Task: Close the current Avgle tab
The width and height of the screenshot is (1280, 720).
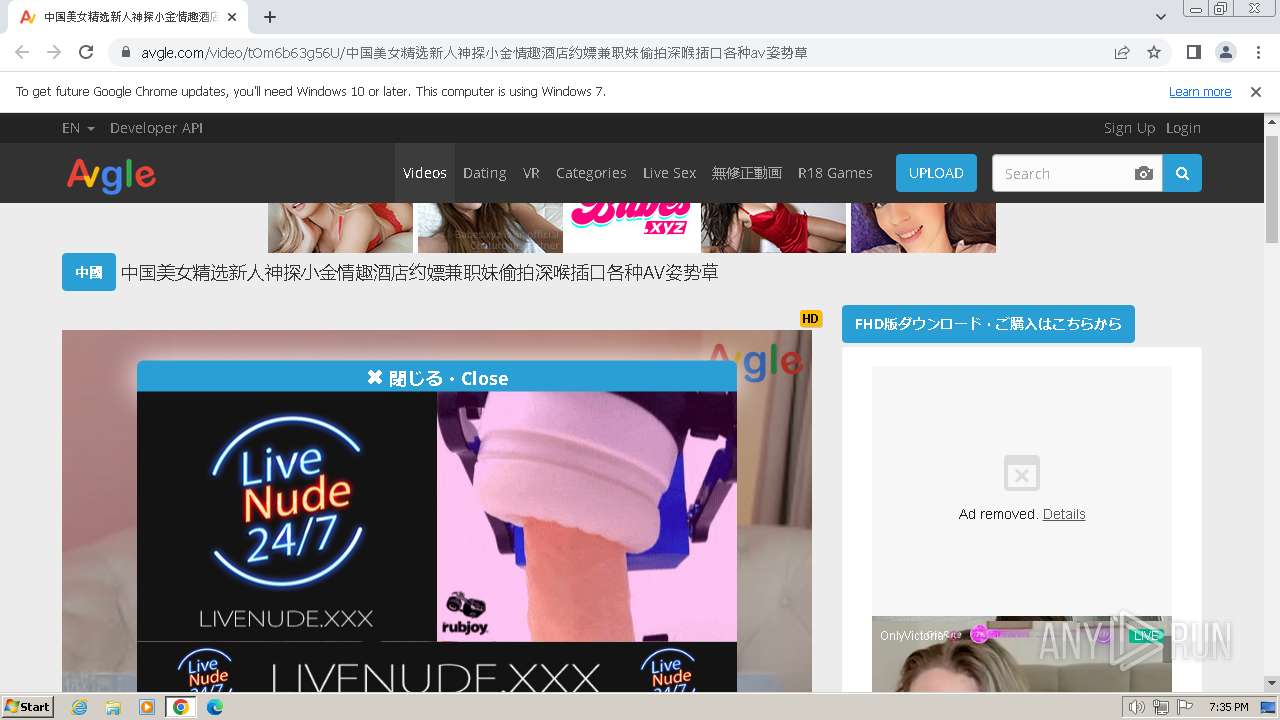Action: point(232,17)
